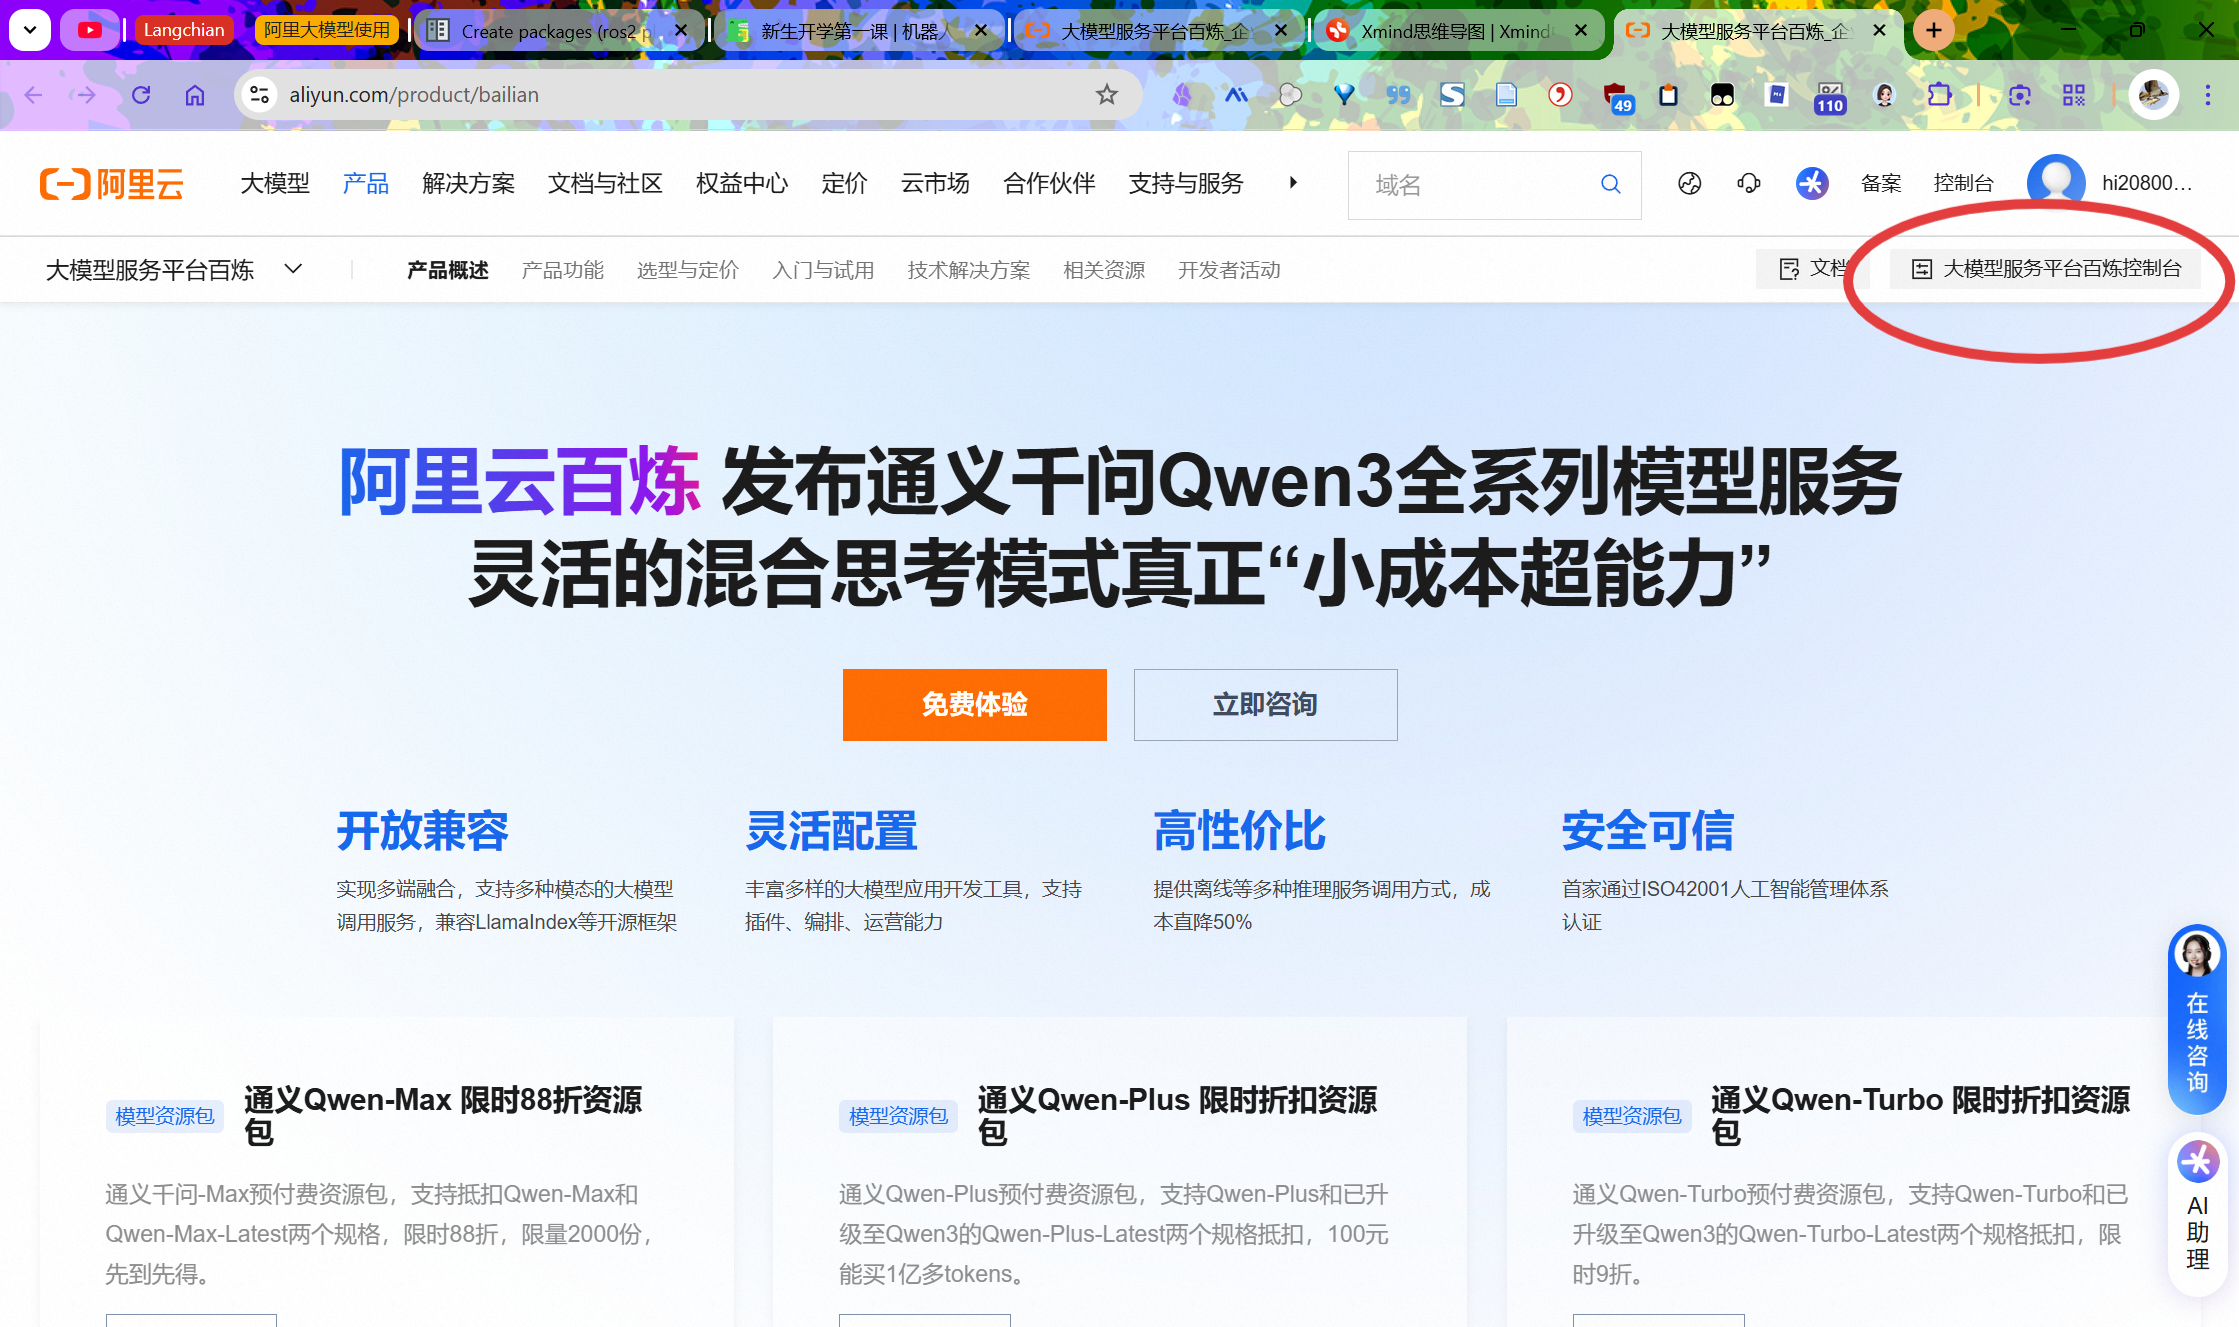Open the blue S extension icon
This screenshot has width=2239, height=1327.
click(x=1452, y=95)
